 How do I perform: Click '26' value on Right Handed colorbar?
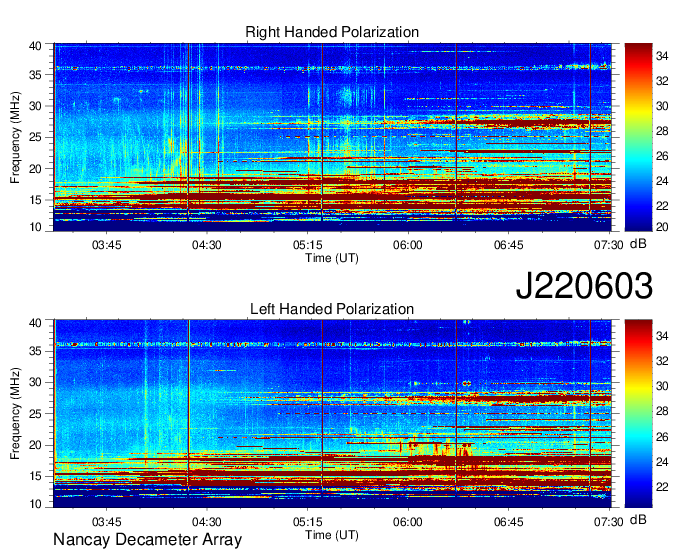pyautogui.click(x=662, y=156)
